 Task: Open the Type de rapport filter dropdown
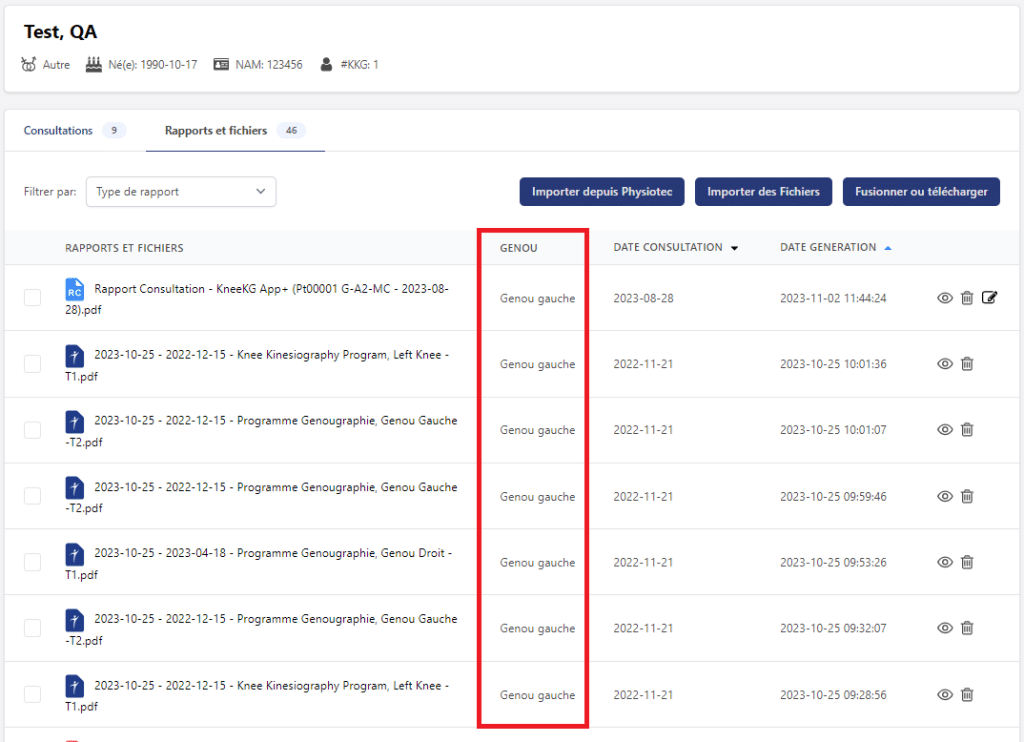click(181, 192)
